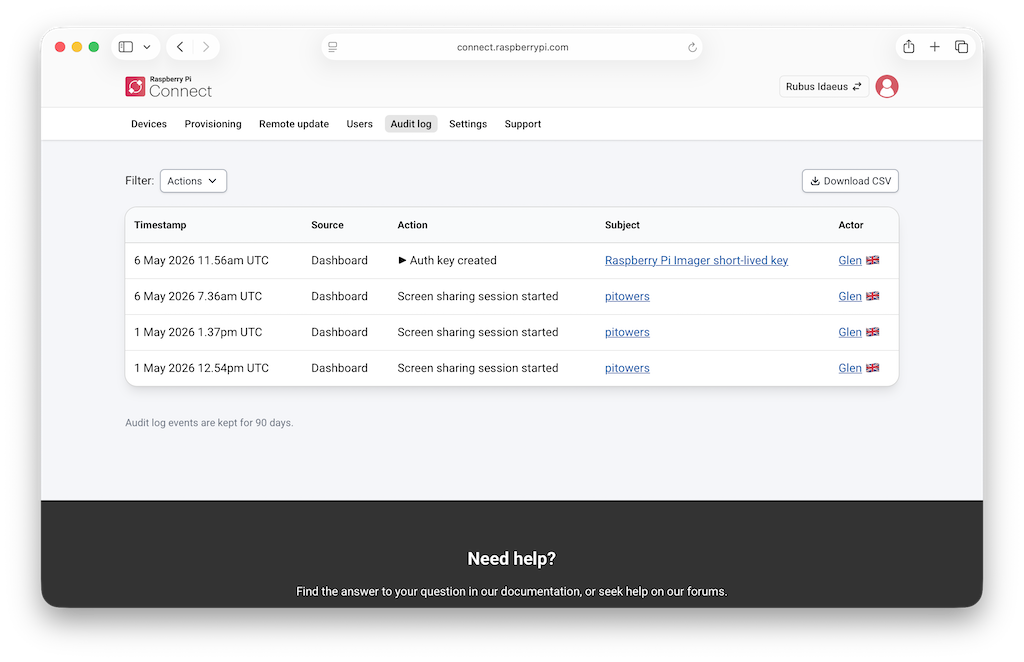Open the Provisioning tab
This screenshot has width=1024, height=662.
[213, 124]
